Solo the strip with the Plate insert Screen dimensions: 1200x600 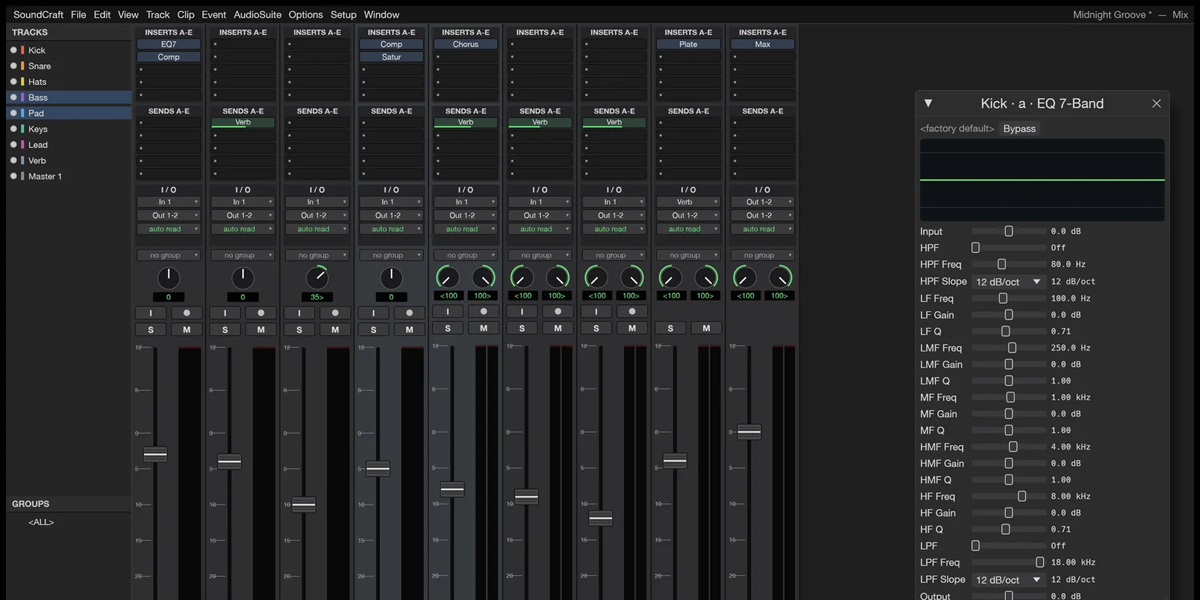click(x=670, y=328)
